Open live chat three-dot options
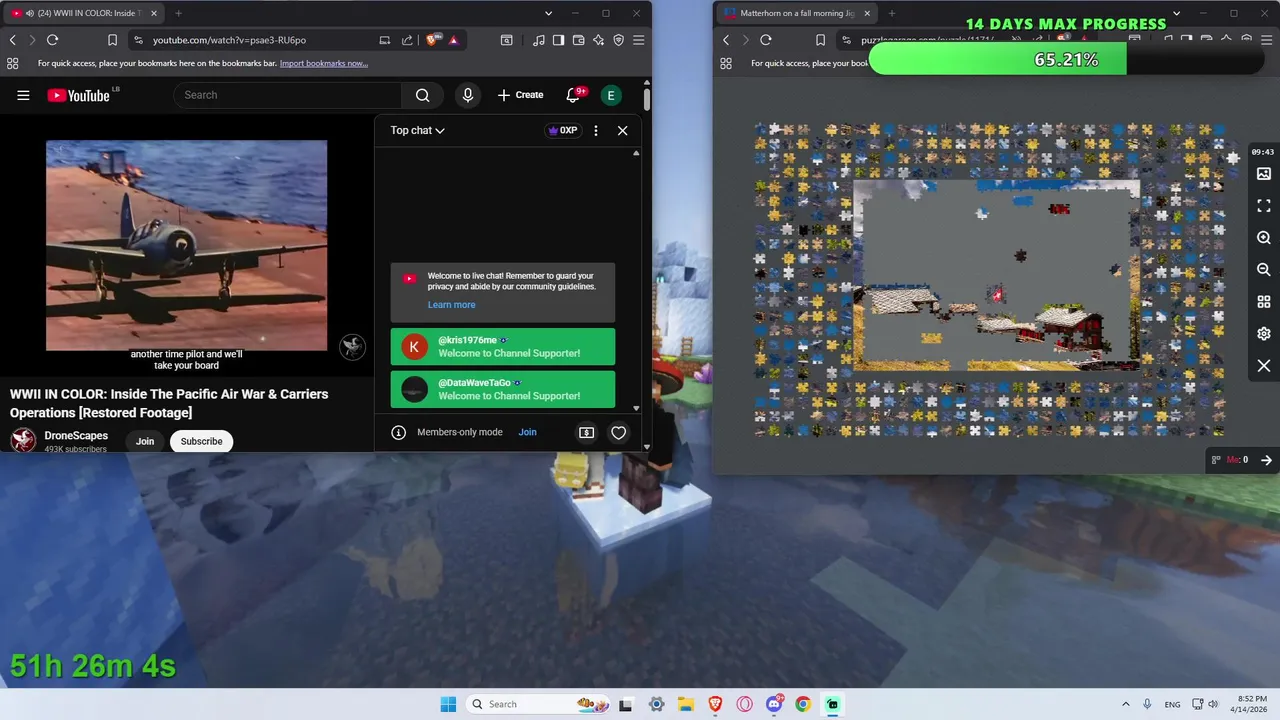 (596, 130)
